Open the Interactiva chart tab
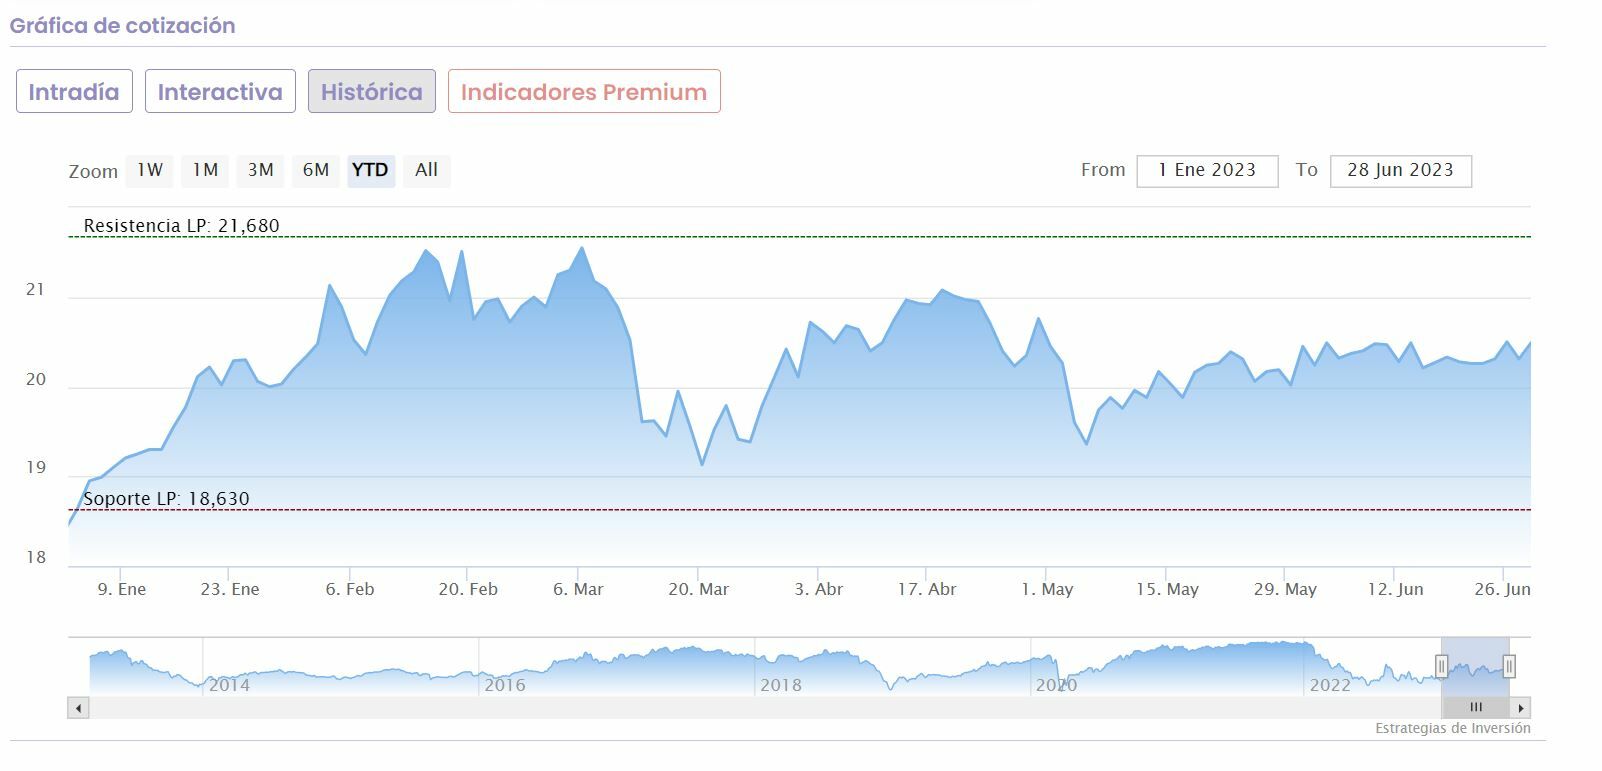The width and height of the screenshot is (1602, 771). [220, 92]
